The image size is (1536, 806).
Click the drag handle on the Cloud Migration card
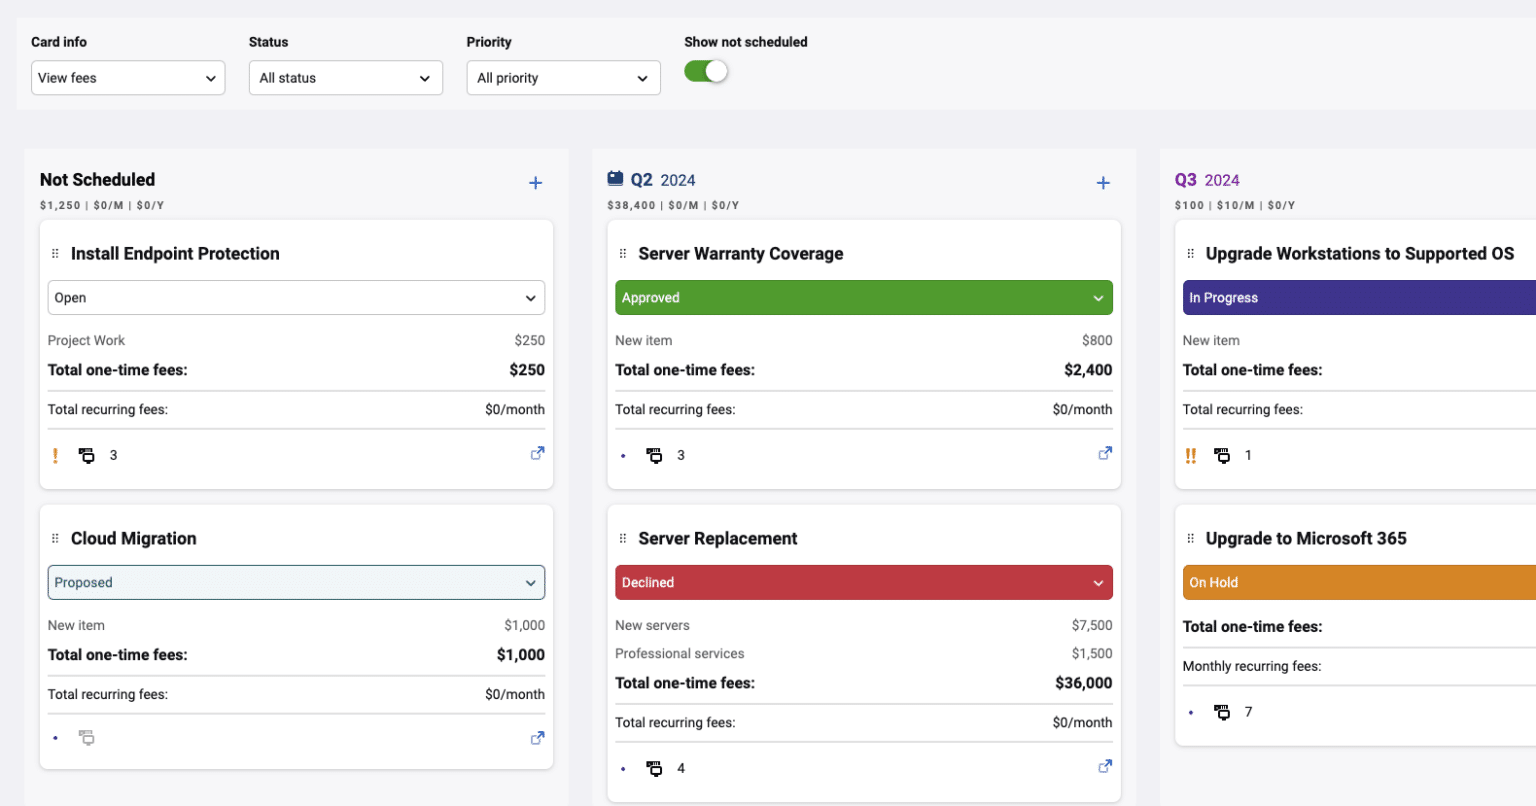56,538
